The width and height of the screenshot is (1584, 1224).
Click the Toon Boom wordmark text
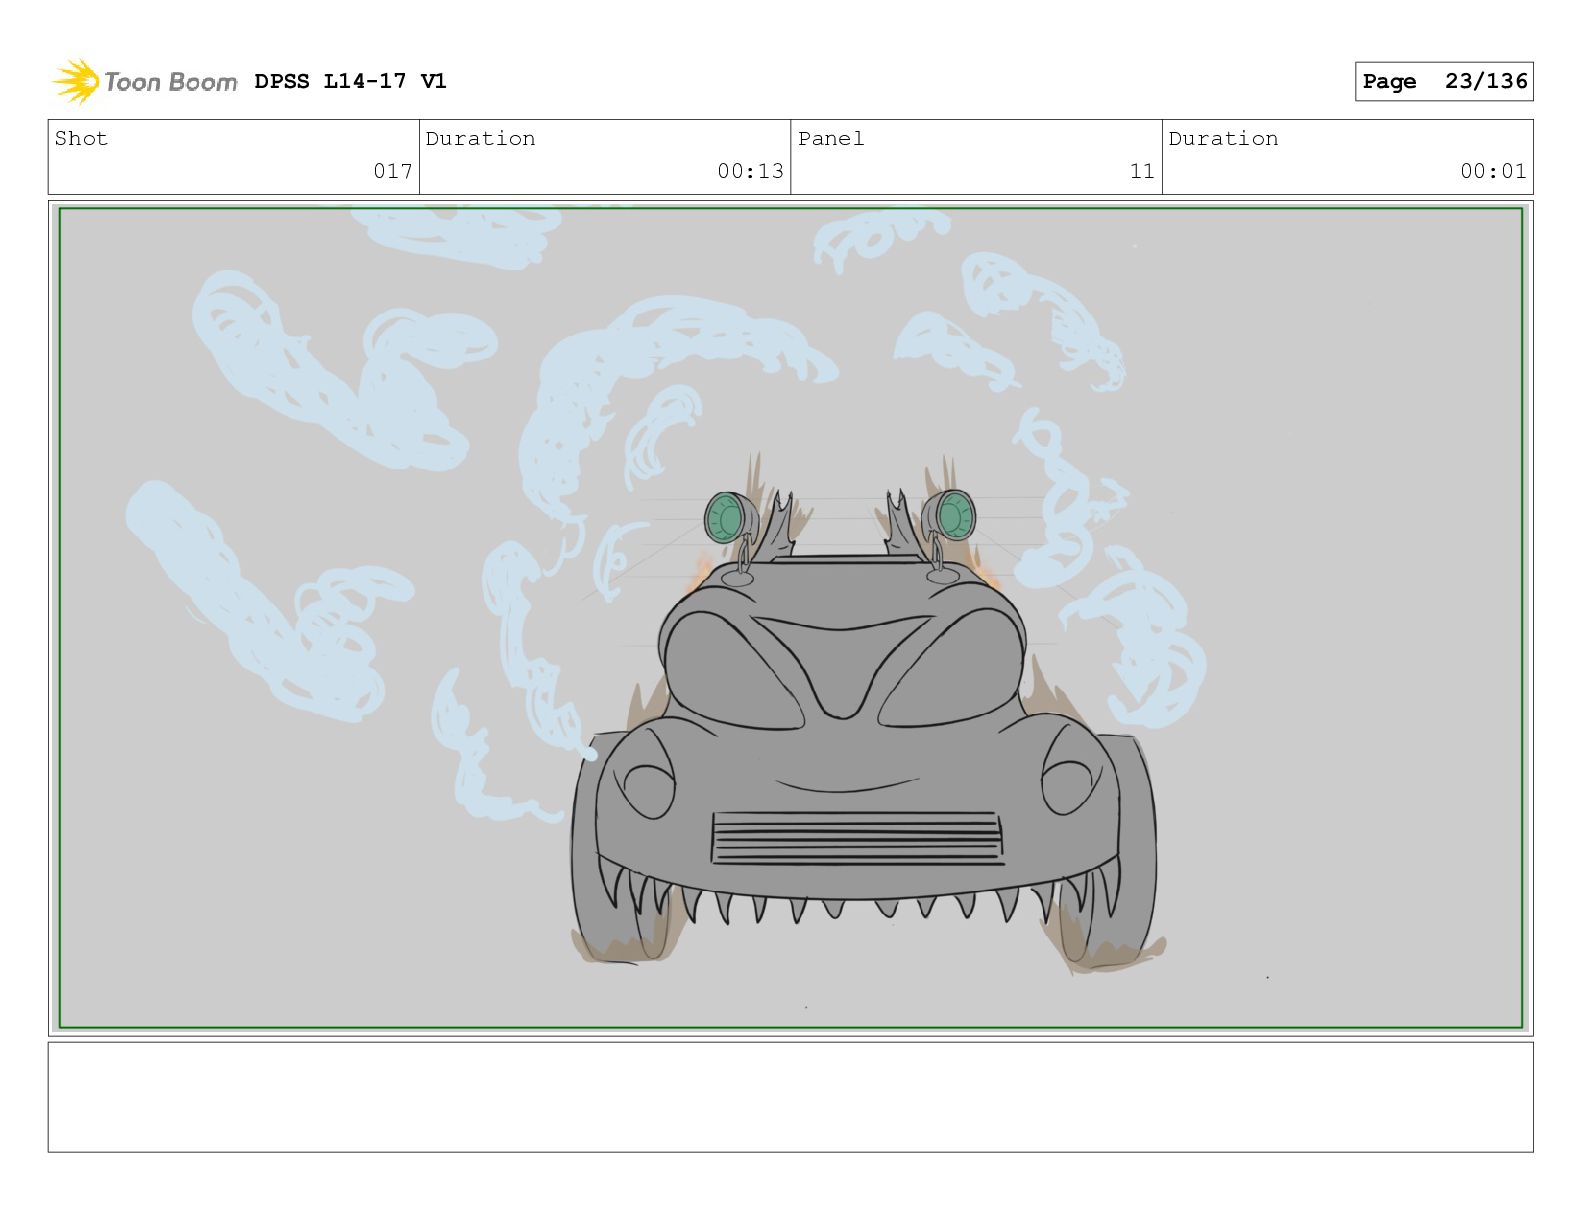coord(170,82)
